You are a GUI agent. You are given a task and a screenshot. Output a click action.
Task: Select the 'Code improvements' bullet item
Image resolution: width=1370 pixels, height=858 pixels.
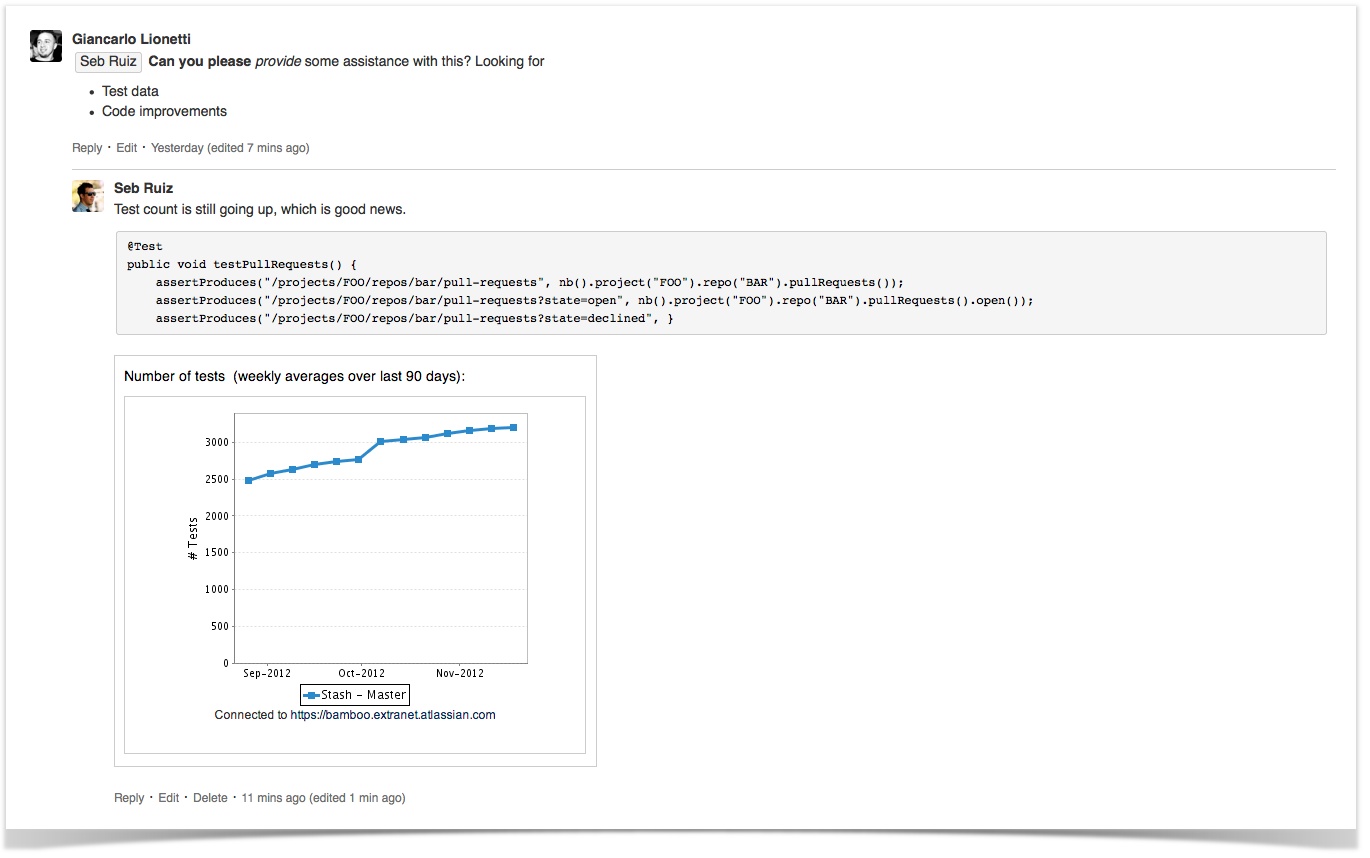click(x=164, y=111)
